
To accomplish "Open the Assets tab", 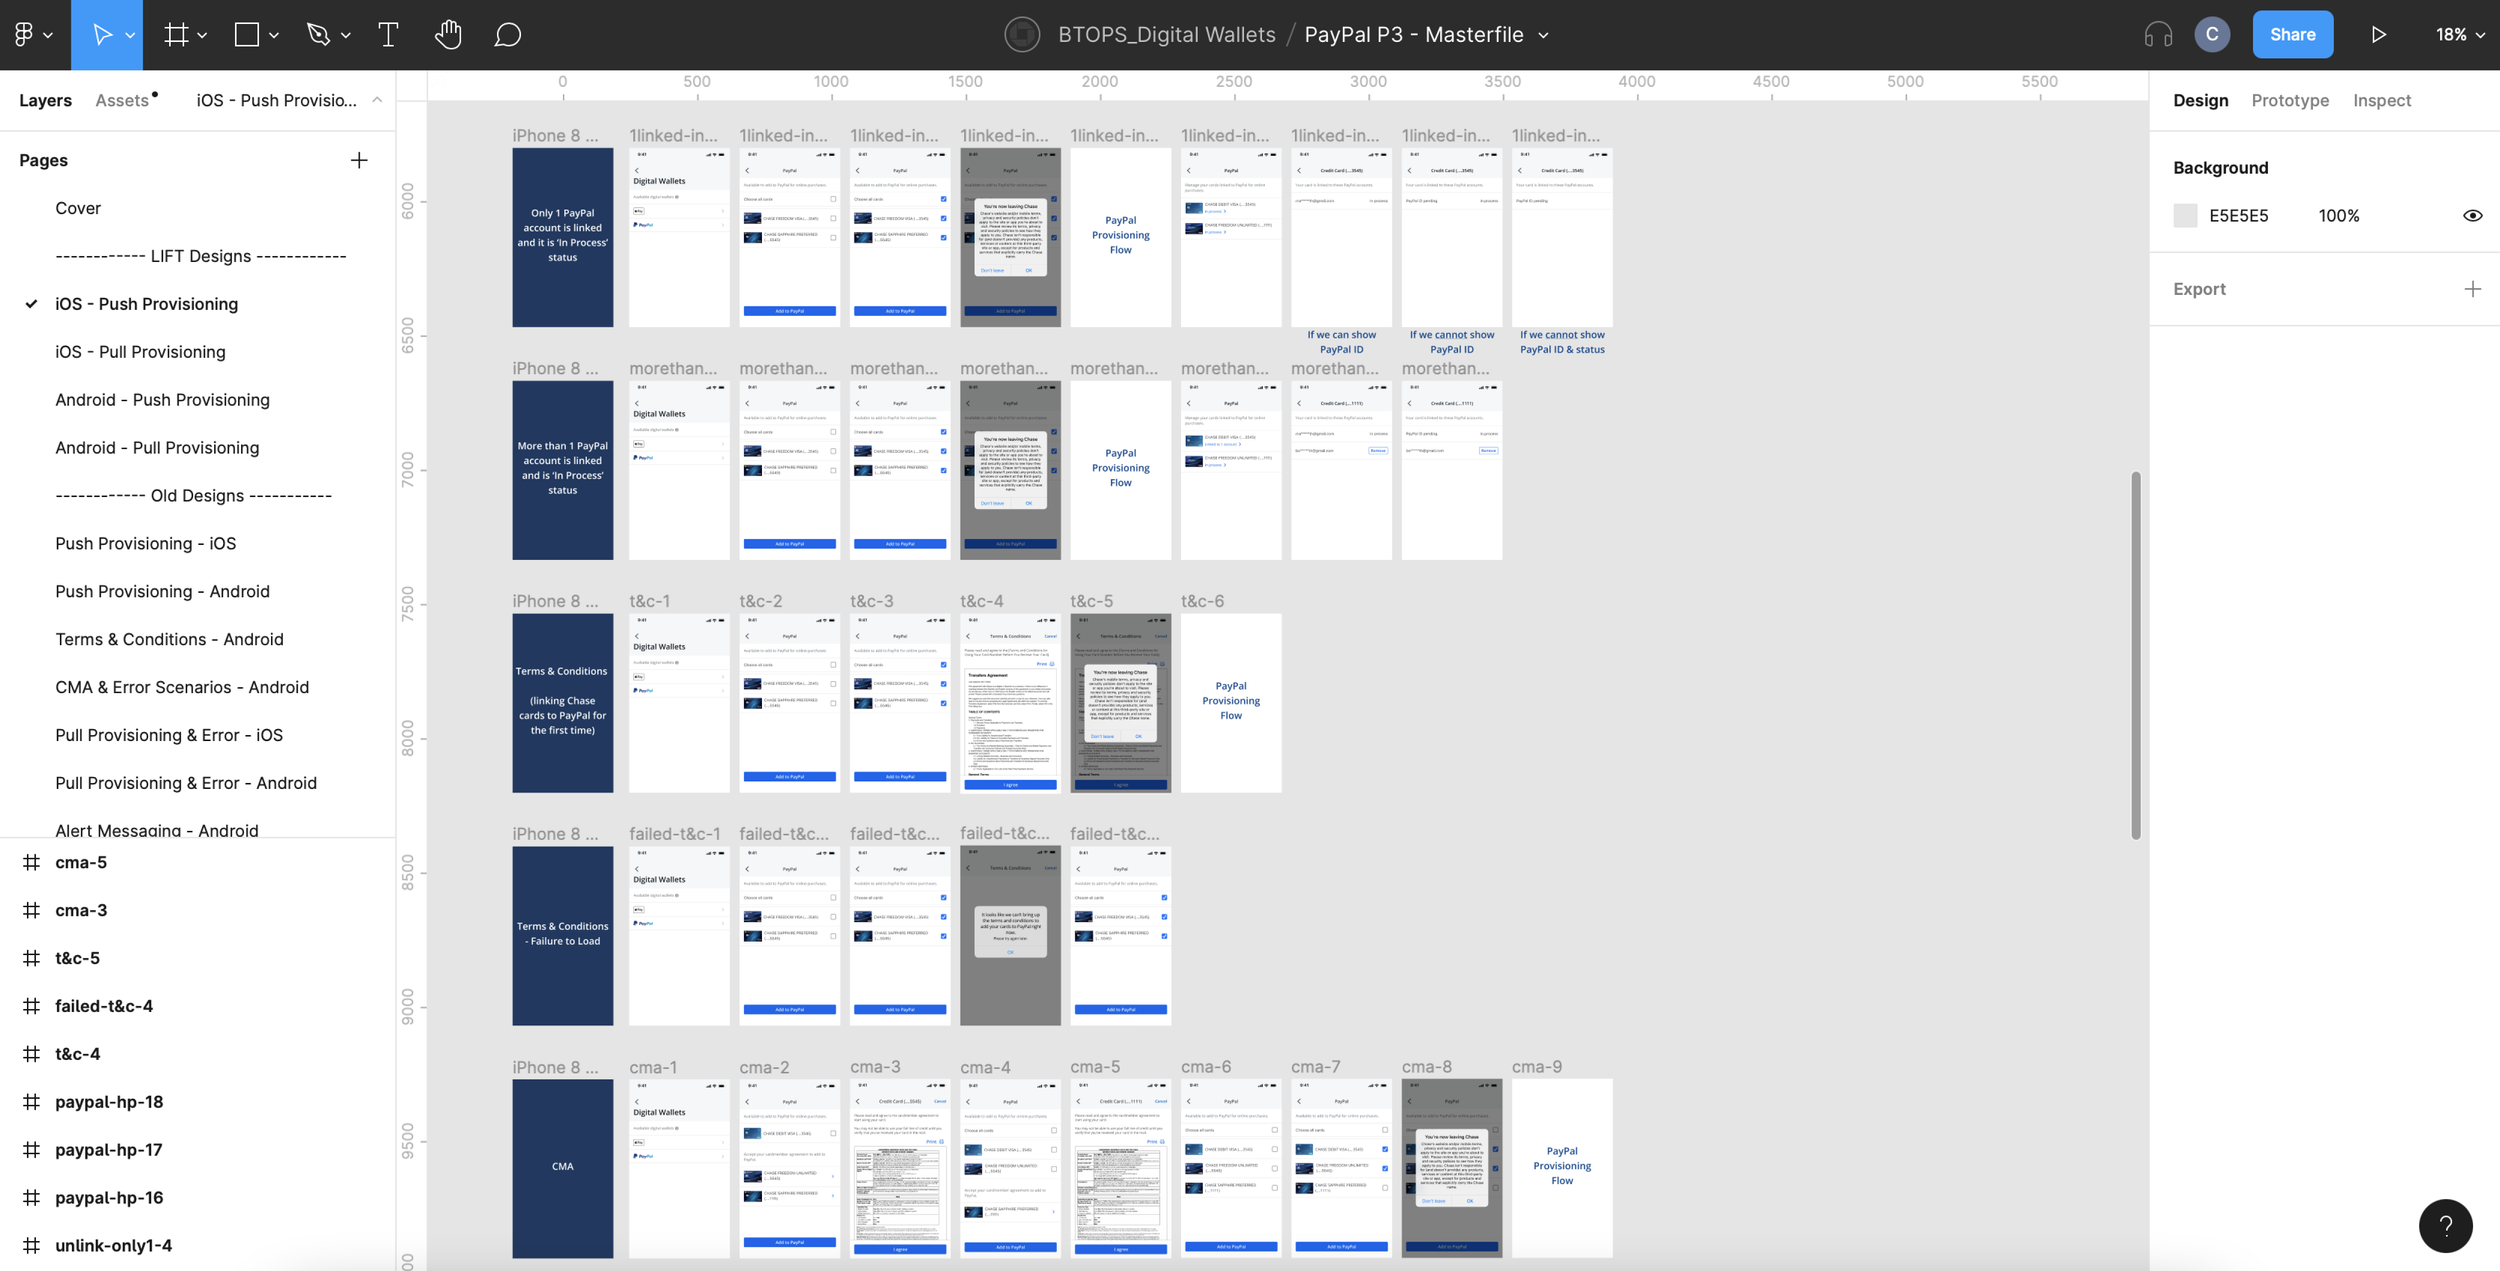I will tap(122, 99).
